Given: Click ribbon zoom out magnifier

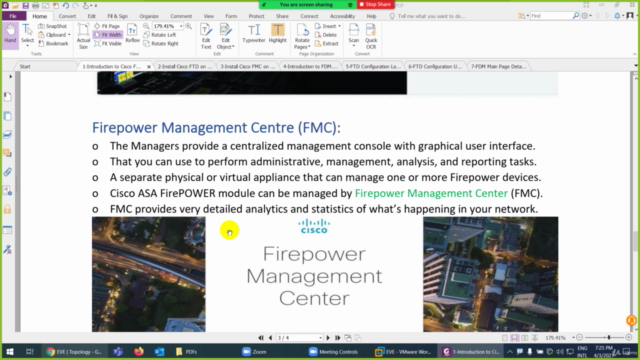Looking at the screenshot, I should tap(146, 26).
